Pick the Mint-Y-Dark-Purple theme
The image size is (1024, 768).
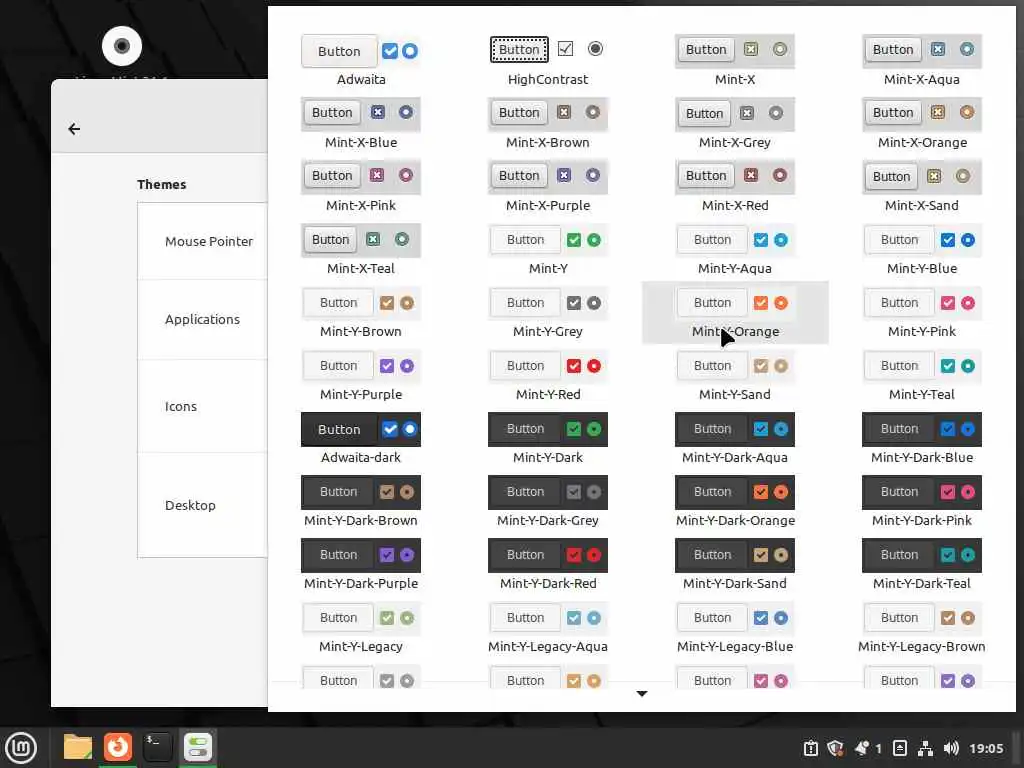pos(360,566)
